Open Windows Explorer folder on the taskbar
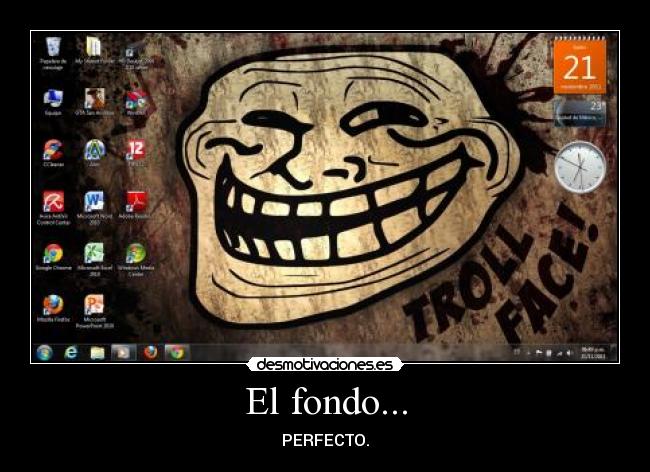The image size is (650, 472). click(x=97, y=353)
